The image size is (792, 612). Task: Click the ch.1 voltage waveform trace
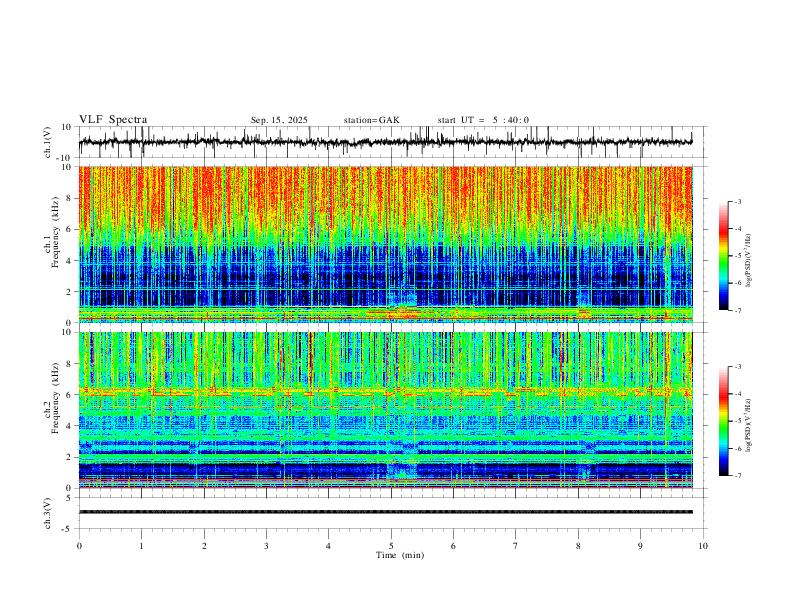click(385, 142)
